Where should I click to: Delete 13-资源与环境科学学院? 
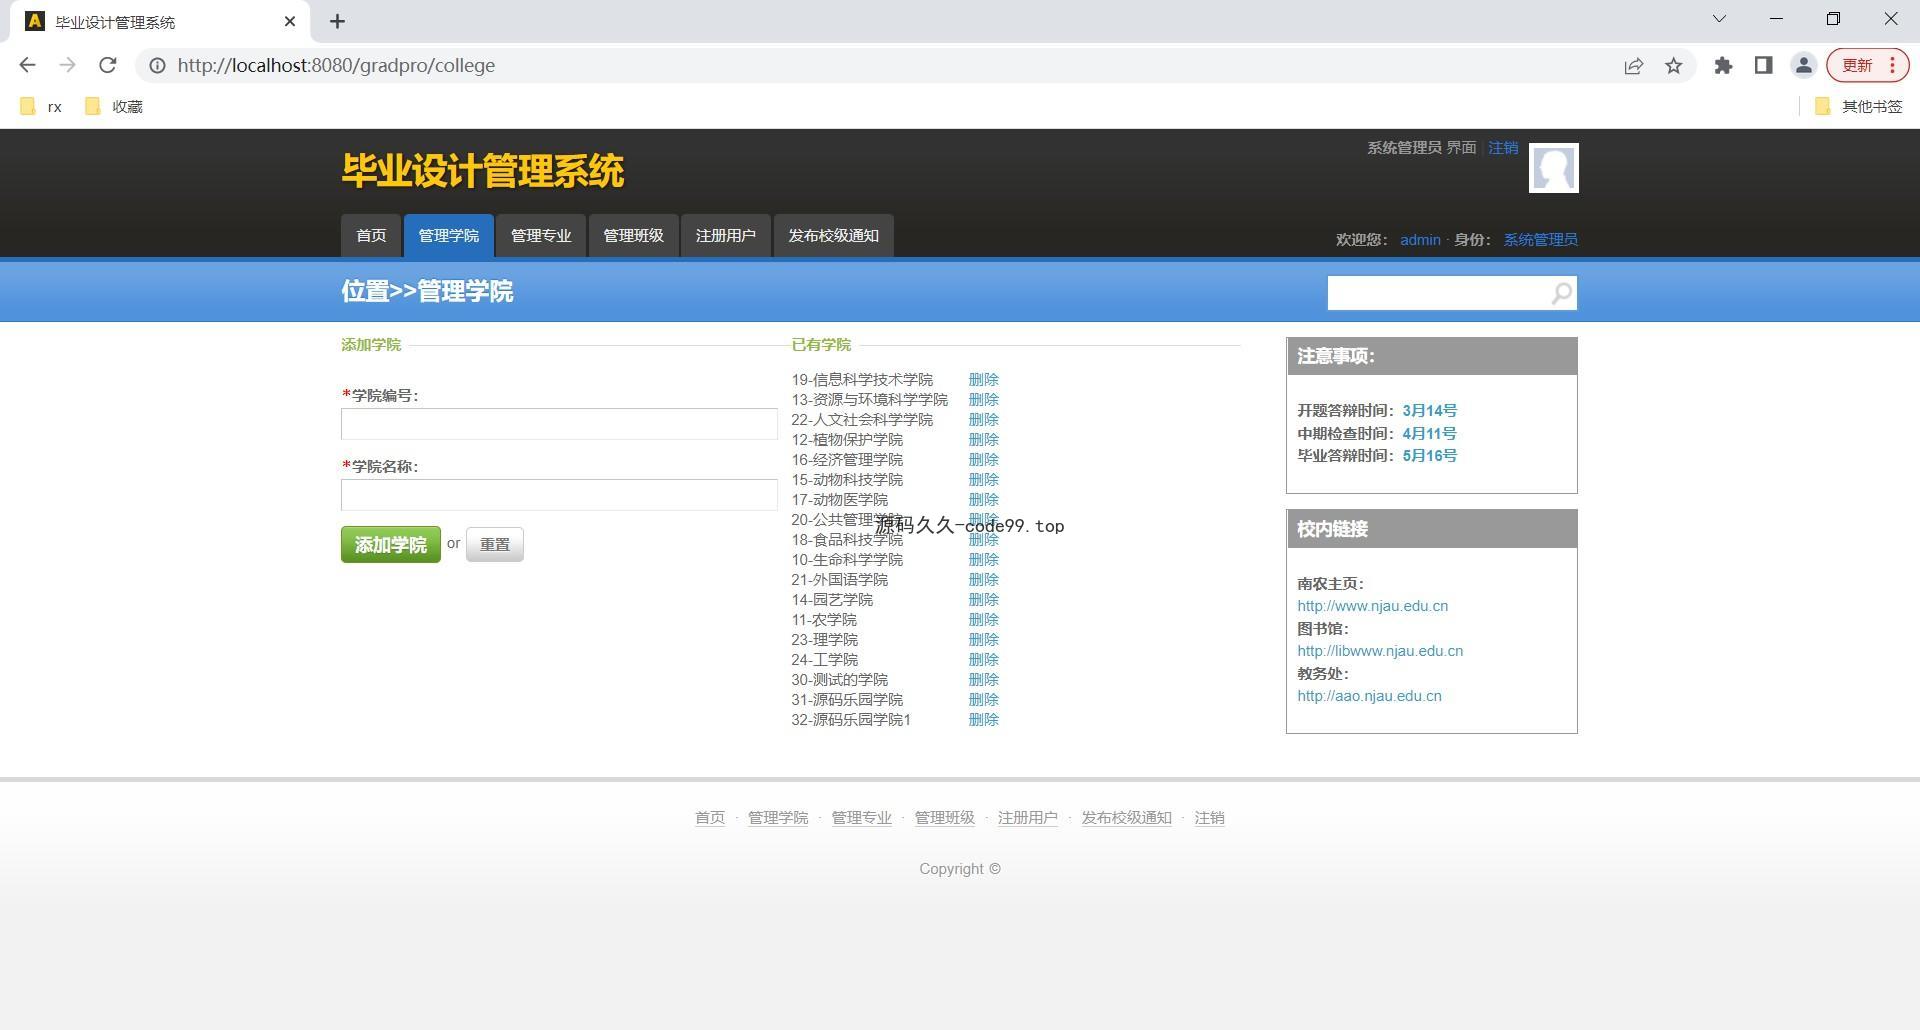pos(983,400)
